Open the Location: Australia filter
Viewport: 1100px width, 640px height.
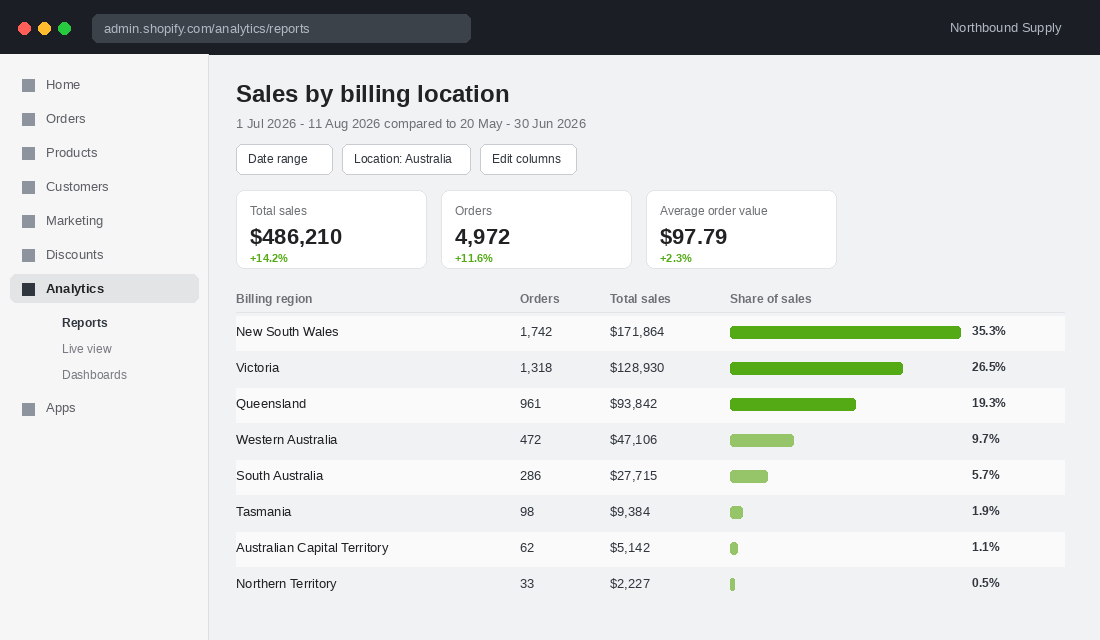click(x=406, y=159)
